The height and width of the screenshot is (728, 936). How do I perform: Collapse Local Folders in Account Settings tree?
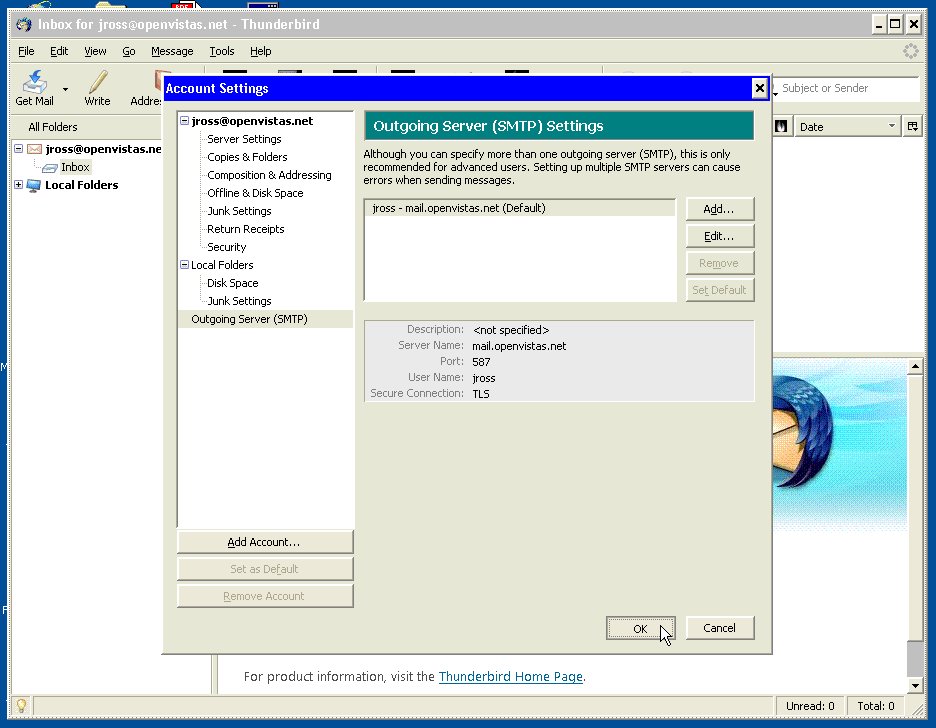(184, 264)
